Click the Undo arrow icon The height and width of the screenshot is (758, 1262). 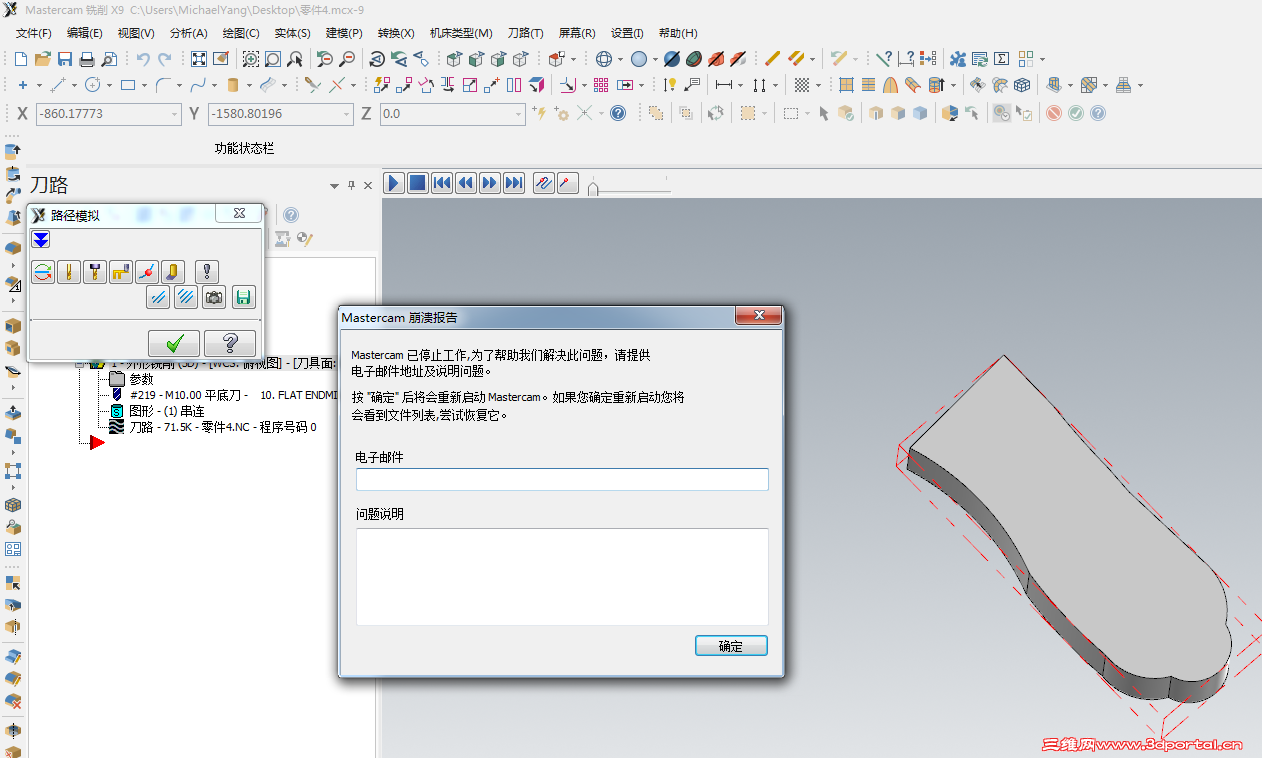tap(143, 59)
